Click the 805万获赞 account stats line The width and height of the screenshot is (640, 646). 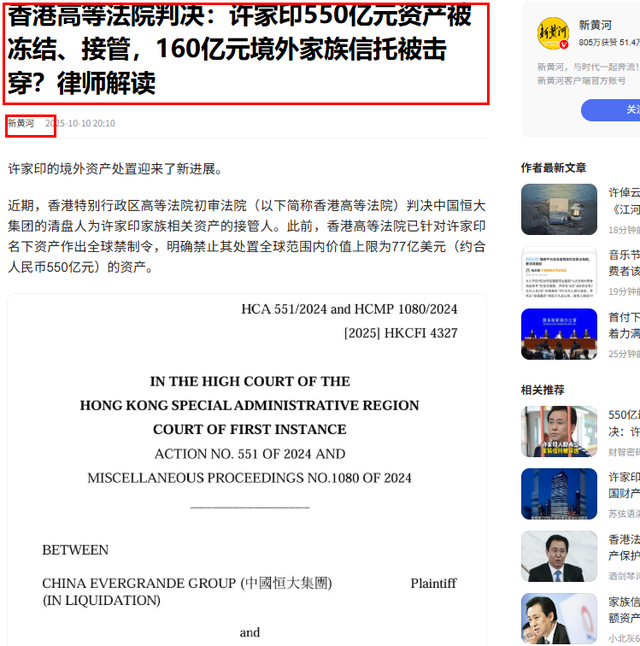coord(609,42)
